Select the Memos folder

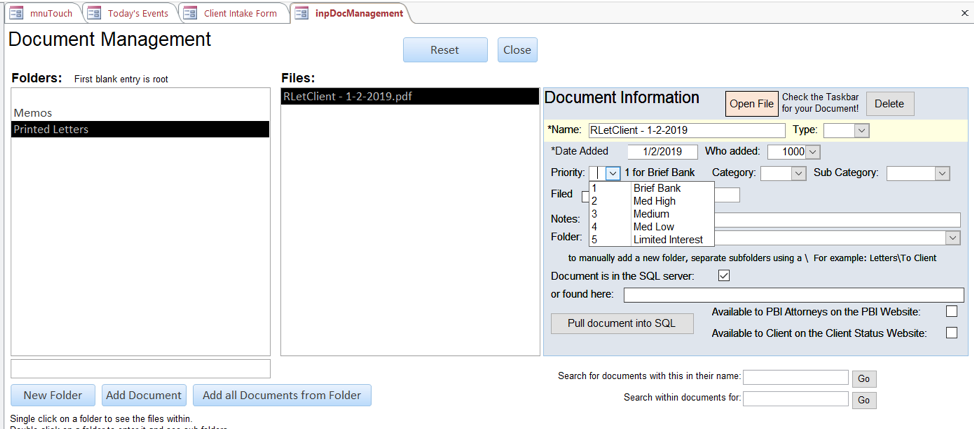pyautogui.click(x=33, y=113)
